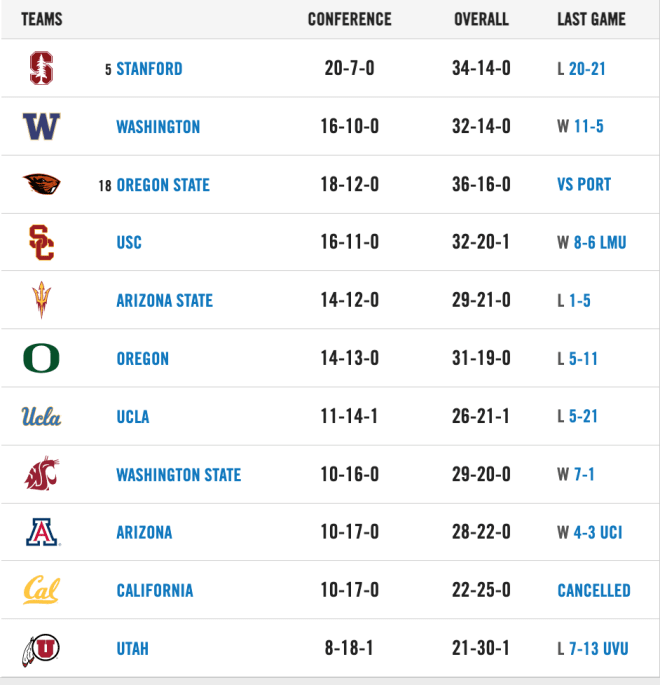Open California's CANCELLED game link
660x685 pixels.
pos(594,591)
